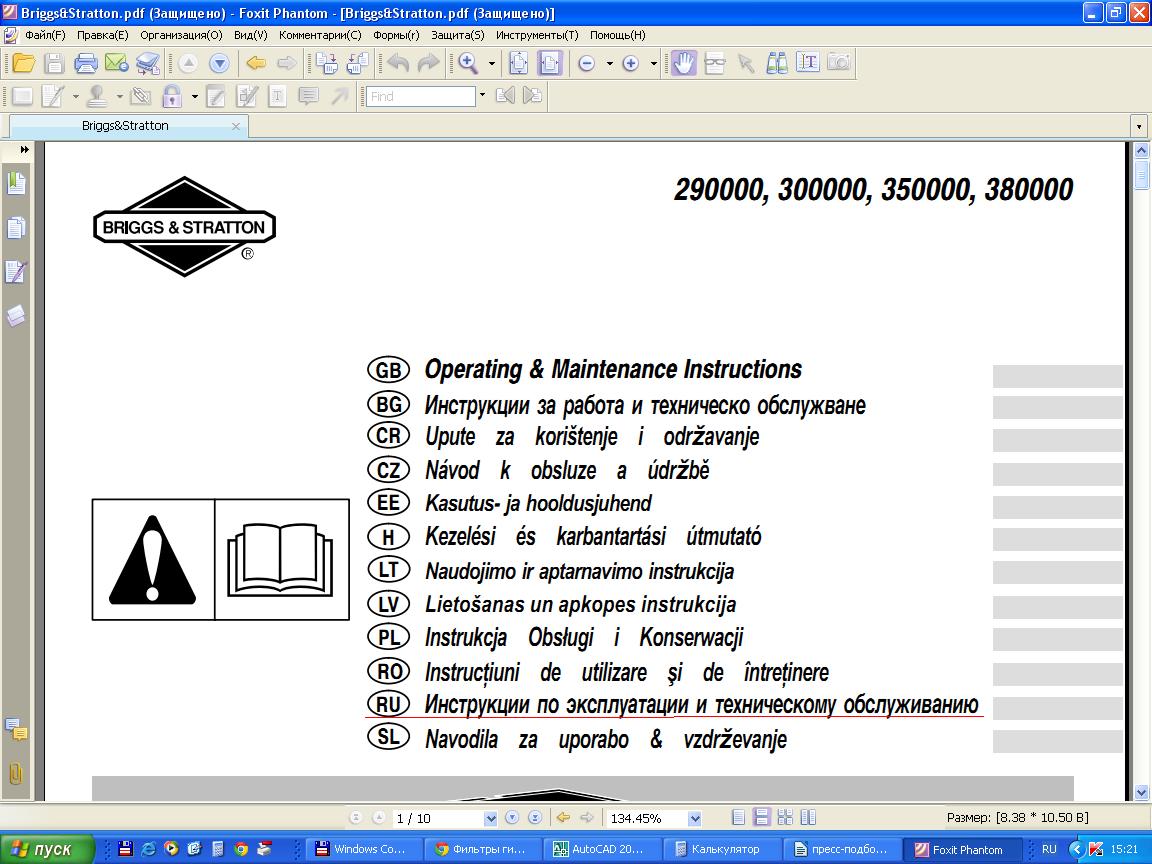1152x864 pixels.
Task: Toggle the bookmarks panel in sidebar
Action: 16,184
